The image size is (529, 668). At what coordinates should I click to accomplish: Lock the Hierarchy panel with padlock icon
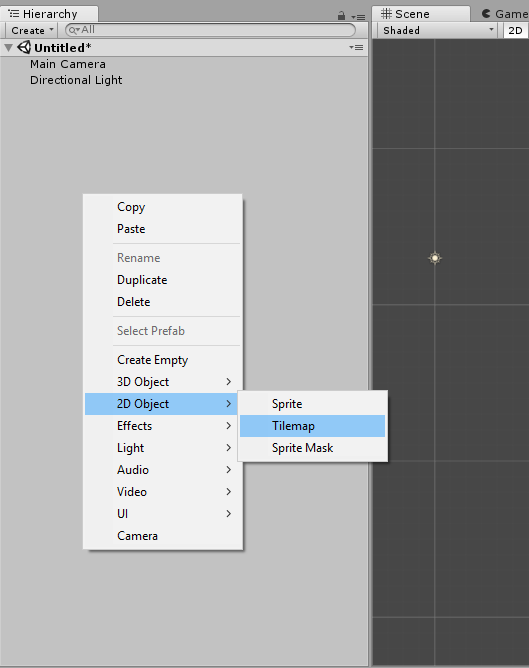click(341, 16)
